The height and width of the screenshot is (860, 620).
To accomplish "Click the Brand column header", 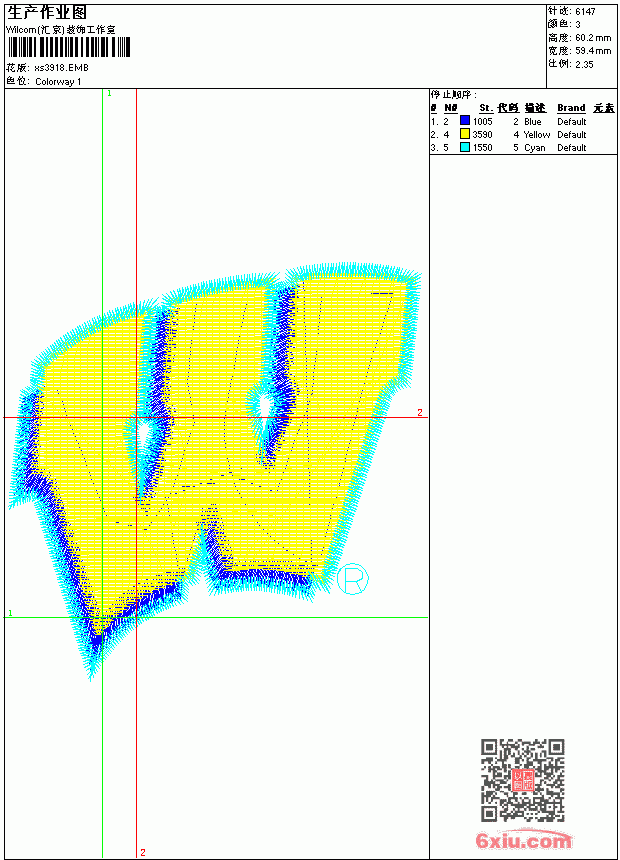I will coord(571,108).
